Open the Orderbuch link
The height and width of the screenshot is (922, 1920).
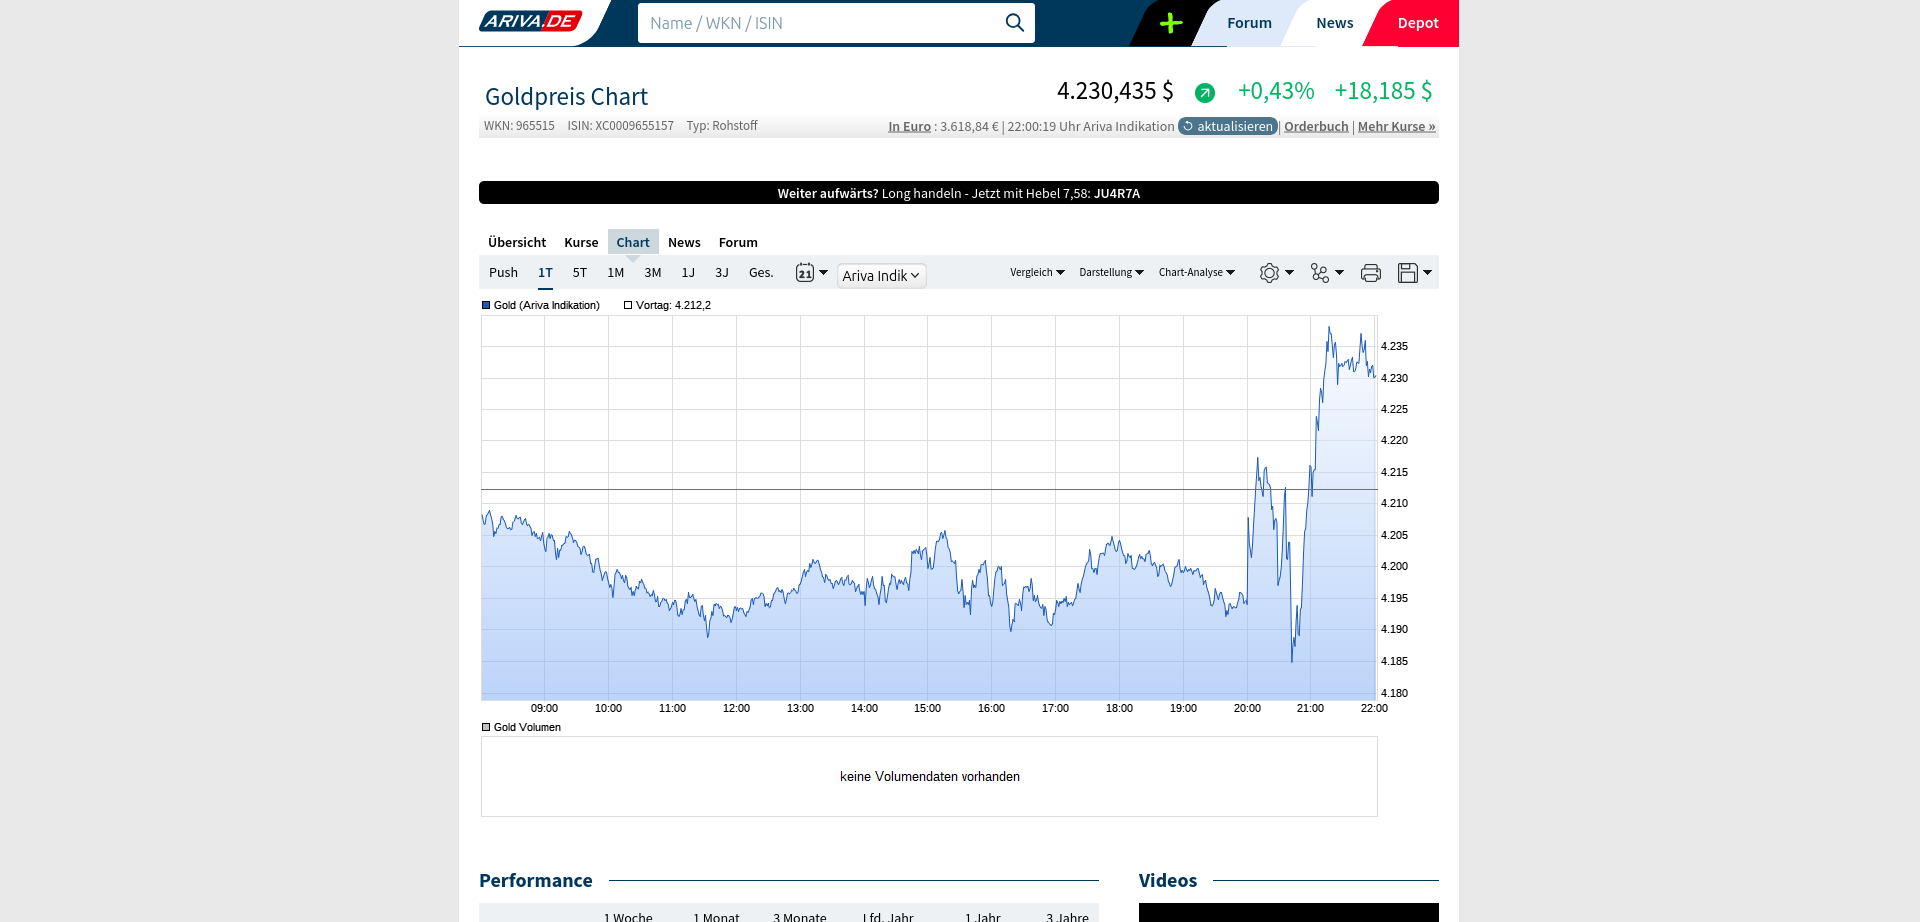1315,127
